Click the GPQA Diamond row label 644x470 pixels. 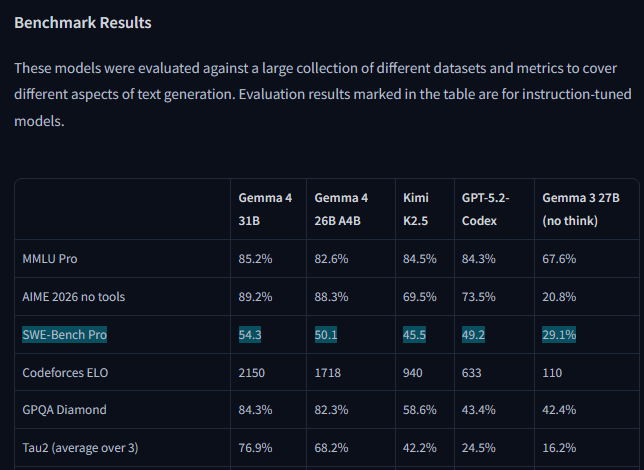click(64, 410)
